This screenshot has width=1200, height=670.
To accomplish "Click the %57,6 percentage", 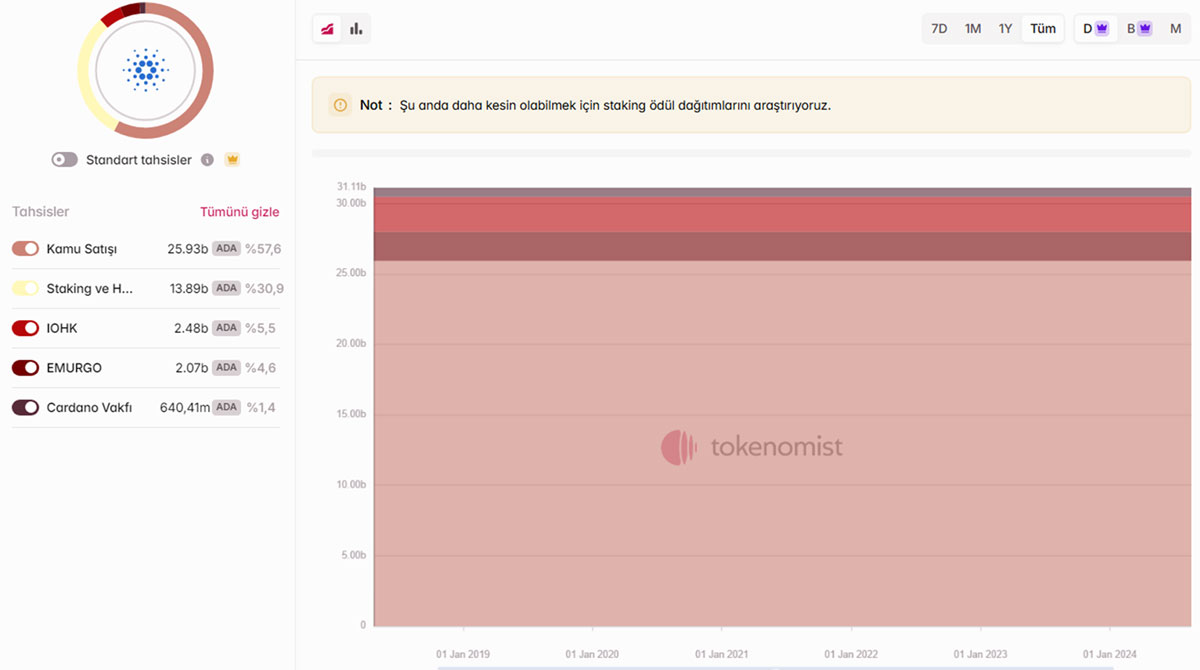I will coord(263,248).
